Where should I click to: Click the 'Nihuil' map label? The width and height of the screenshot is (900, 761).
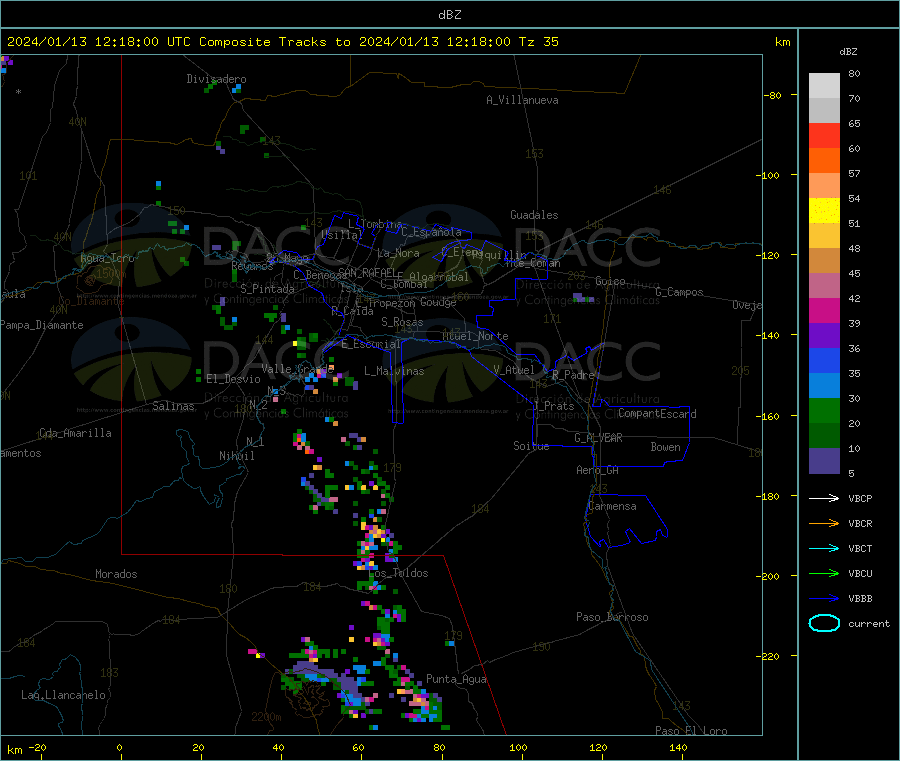tap(237, 456)
